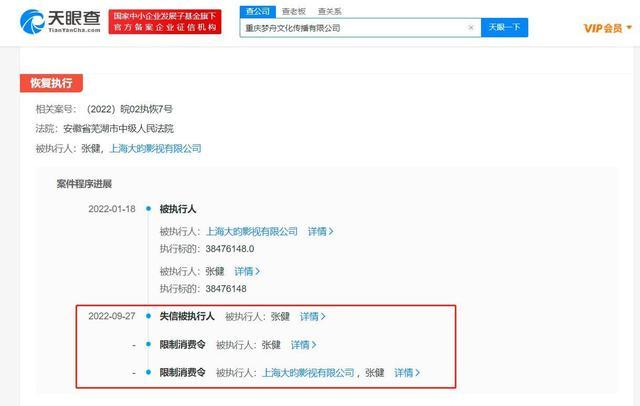Click the date 2022-09-27
The height and width of the screenshot is (406, 640).
(x=112, y=316)
